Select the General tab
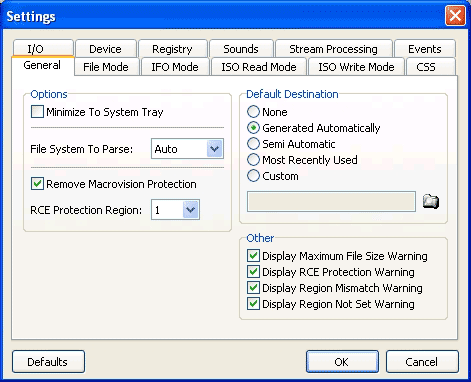This screenshot has width=471, height=382. click(42, 65)
